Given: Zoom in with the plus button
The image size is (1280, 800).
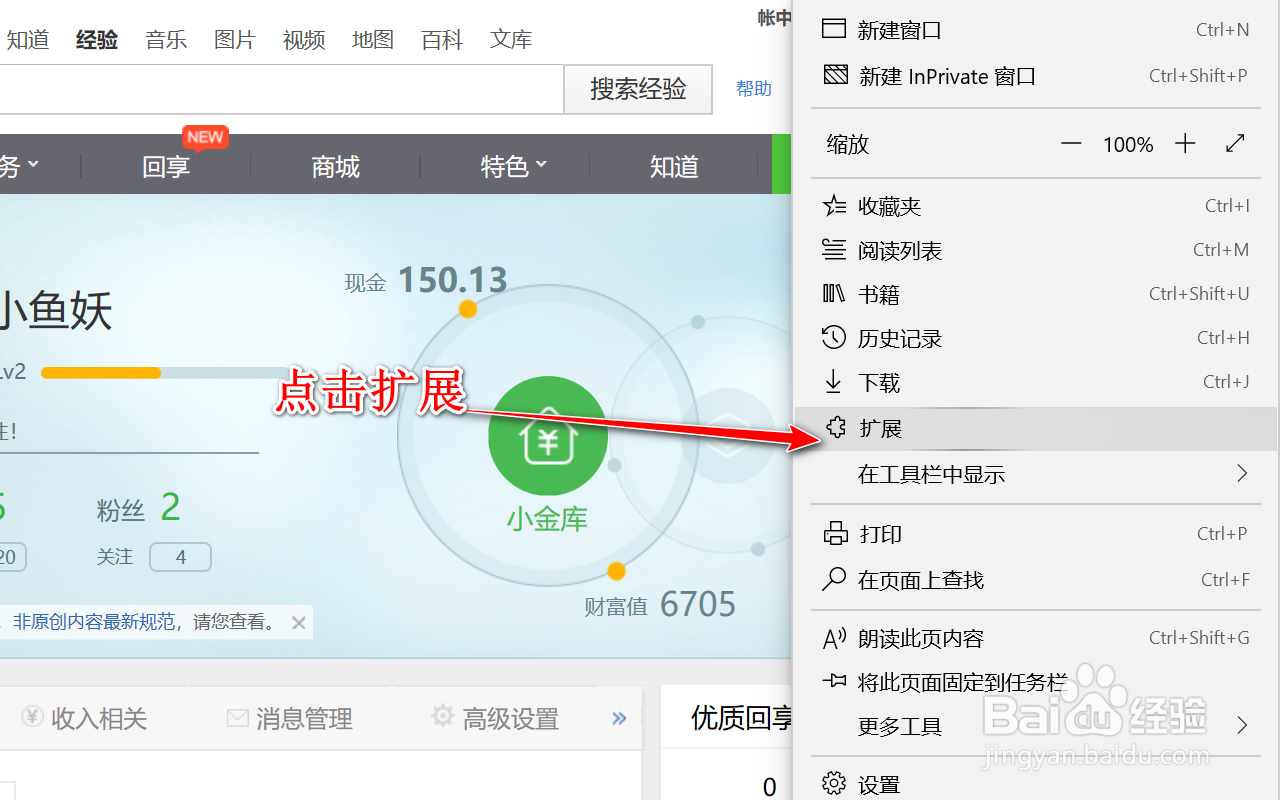Looking at the screenshot, I should point(1185,144).
